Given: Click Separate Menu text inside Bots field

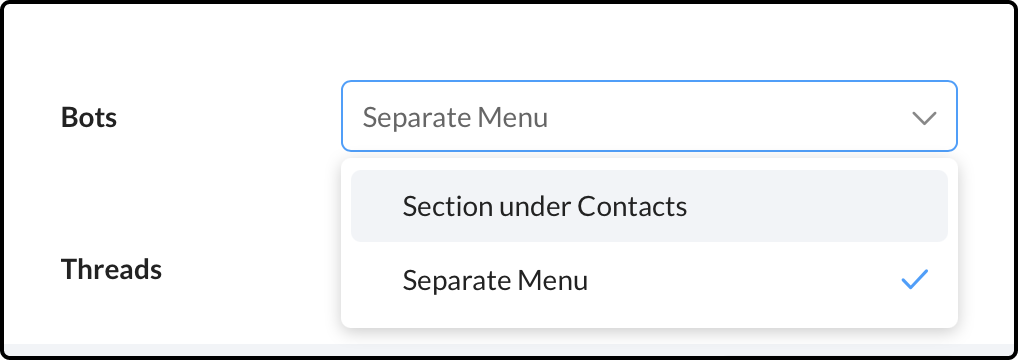Looking at the screenshot, I should pos(455,118).
